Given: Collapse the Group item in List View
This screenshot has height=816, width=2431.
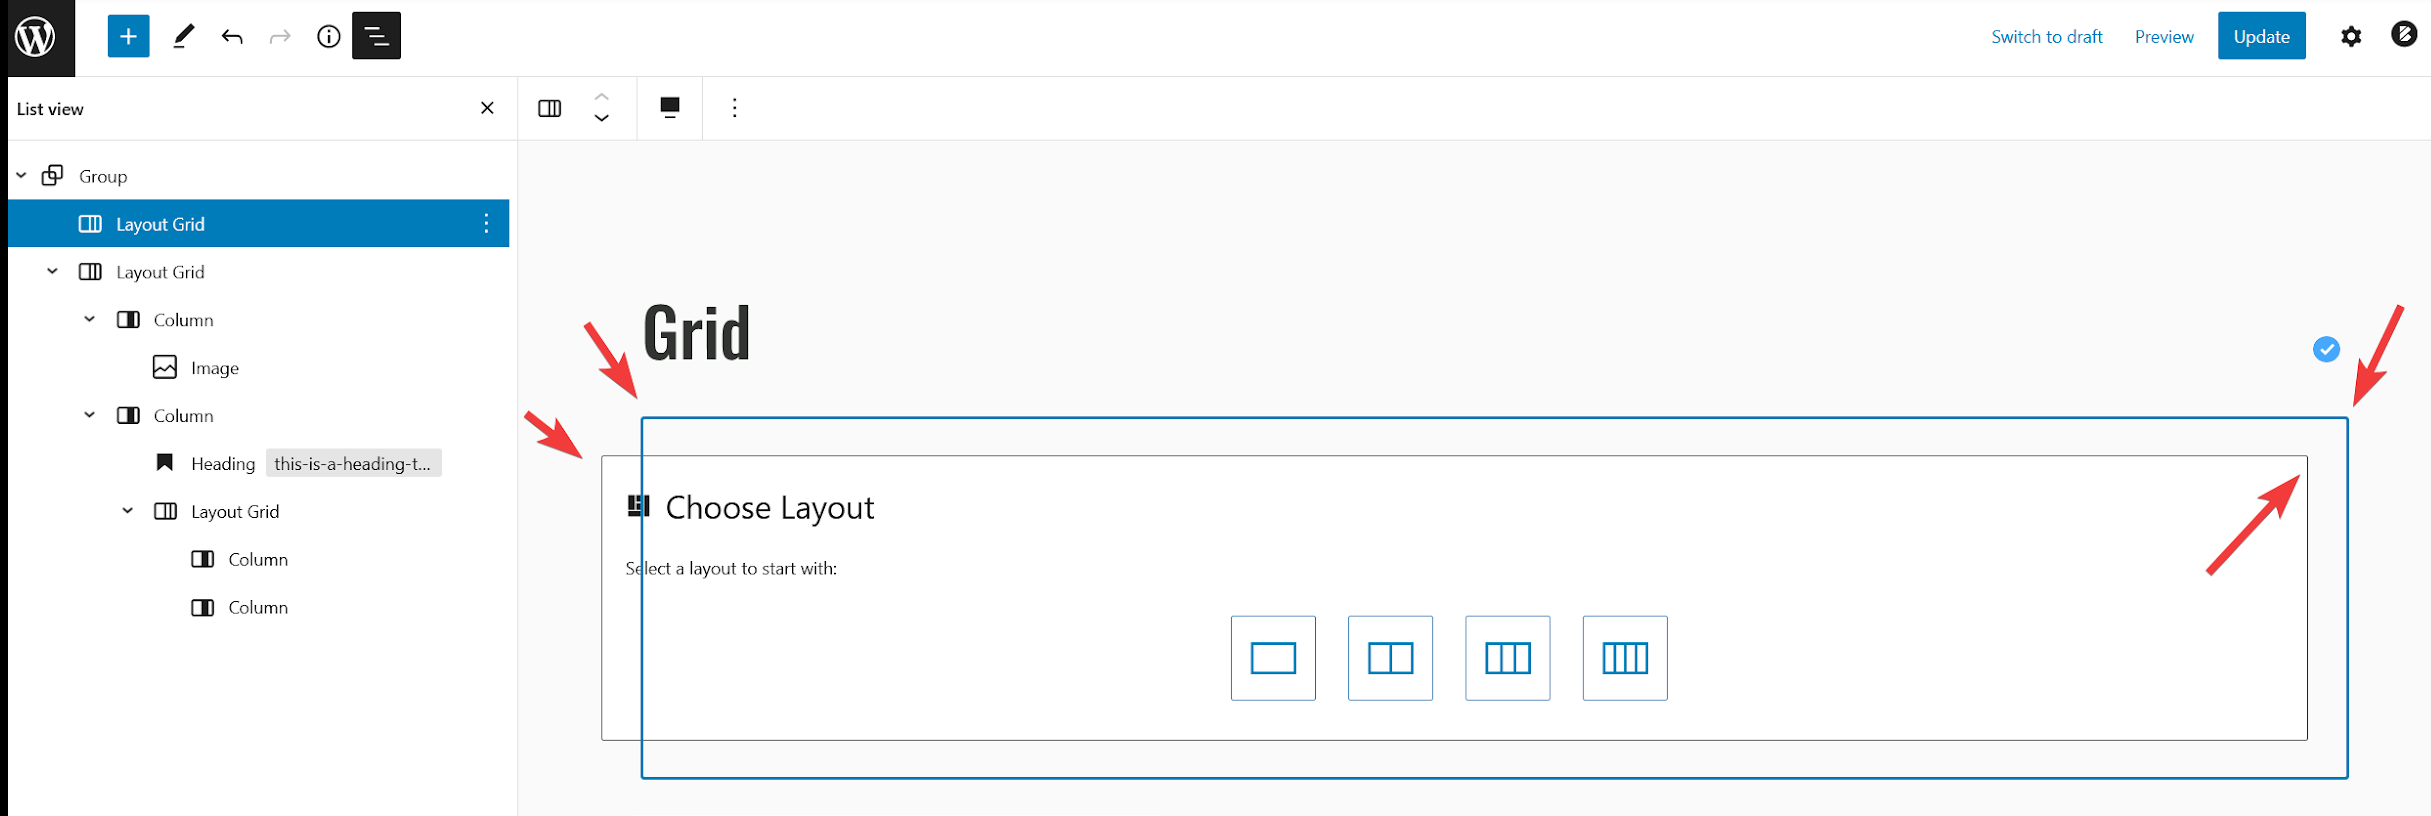Looking at the screenshot, I should click(21, 175).
